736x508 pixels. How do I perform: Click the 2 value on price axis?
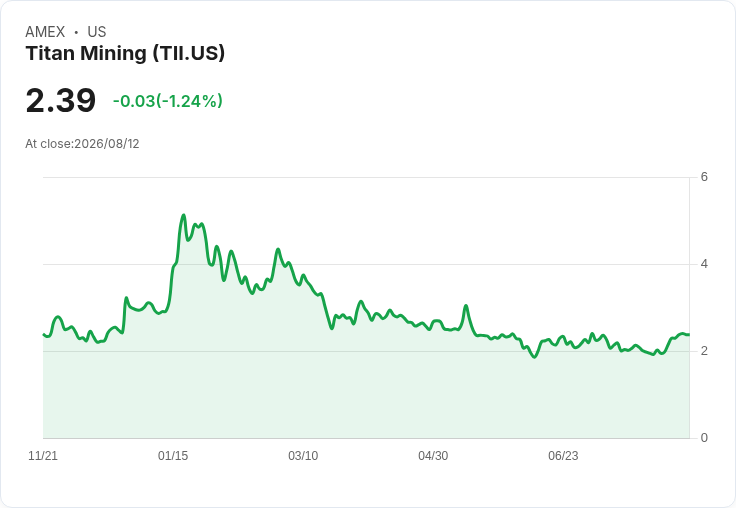point(704,351)
